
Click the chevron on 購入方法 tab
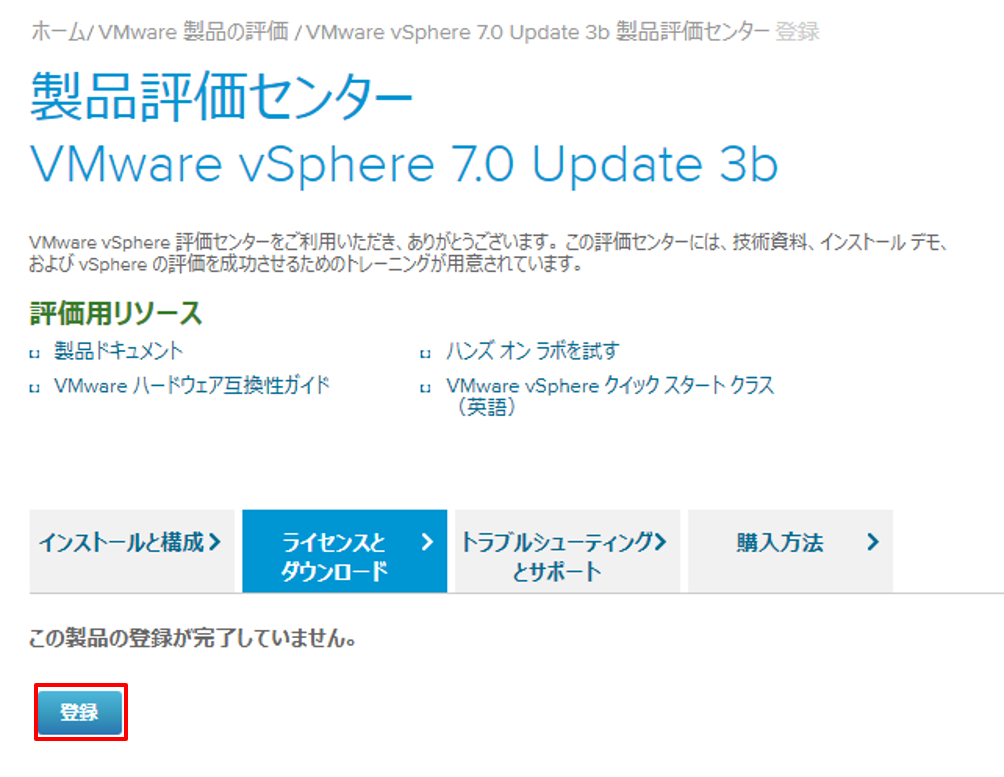(872, 542)
